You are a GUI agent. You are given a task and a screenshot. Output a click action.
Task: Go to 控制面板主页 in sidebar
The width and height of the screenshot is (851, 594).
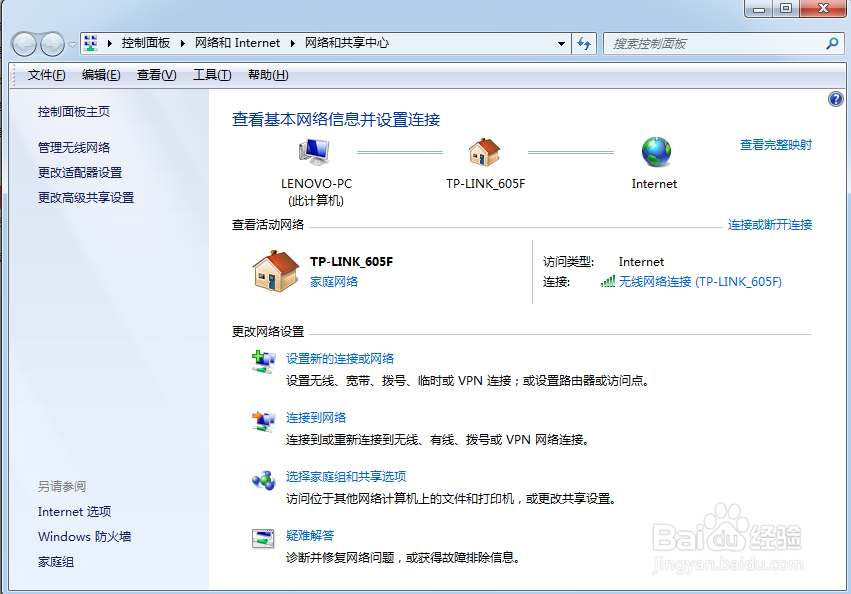pos(74,112)
